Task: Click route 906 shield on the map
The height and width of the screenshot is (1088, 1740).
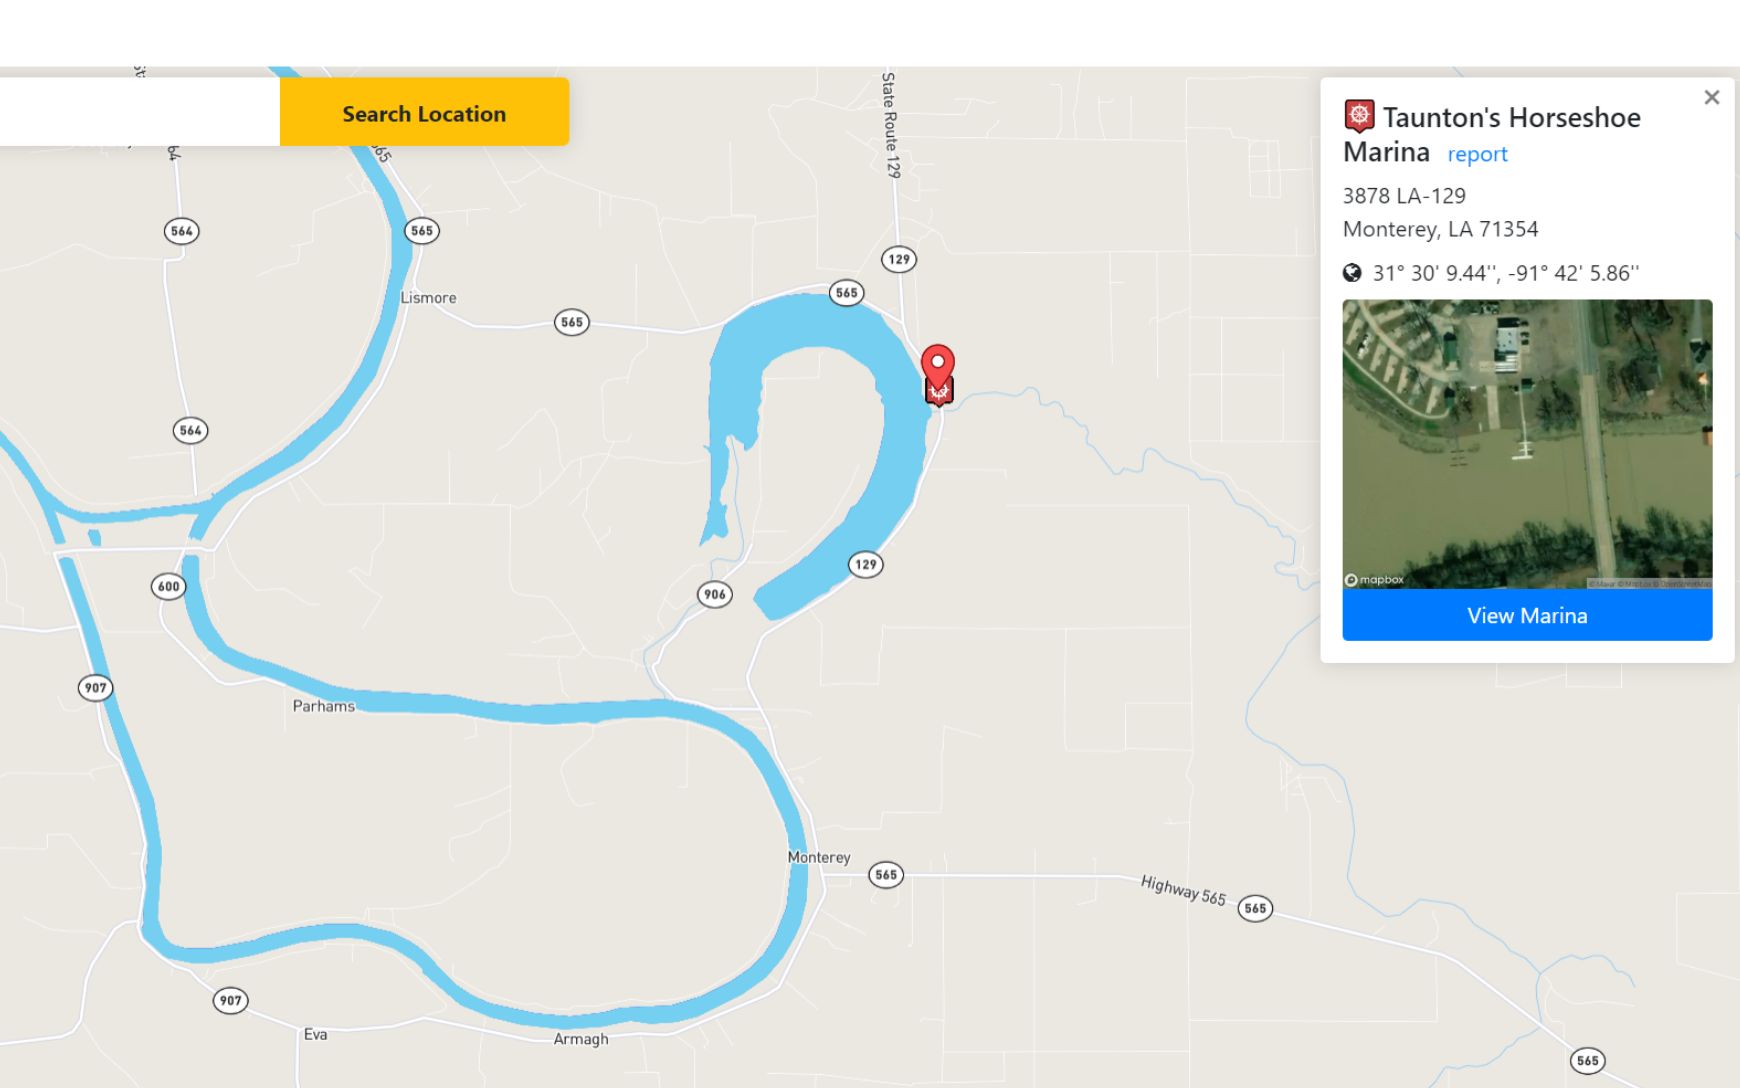Action: pyautogui.click(x=714, y=594)
